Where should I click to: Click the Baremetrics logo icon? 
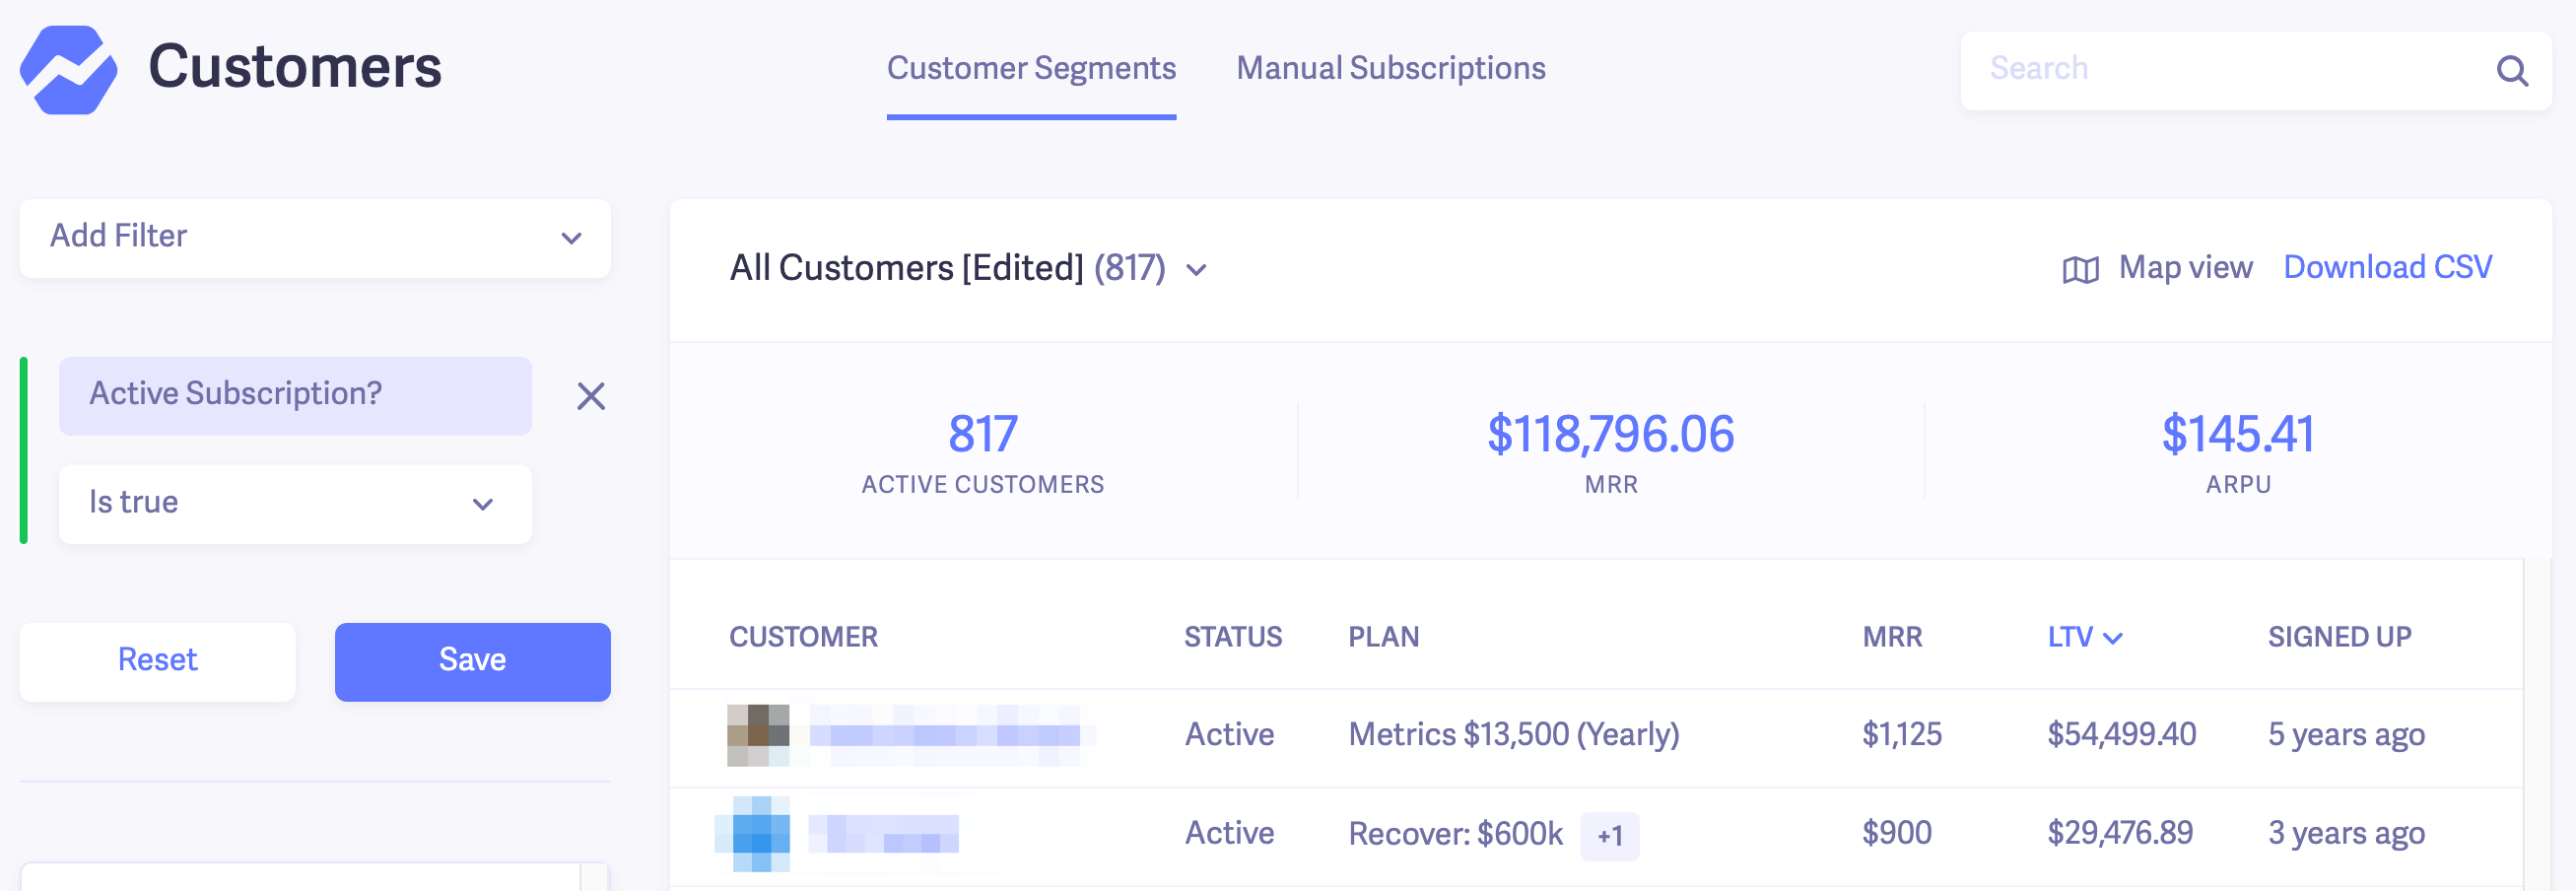pos(68,69)
